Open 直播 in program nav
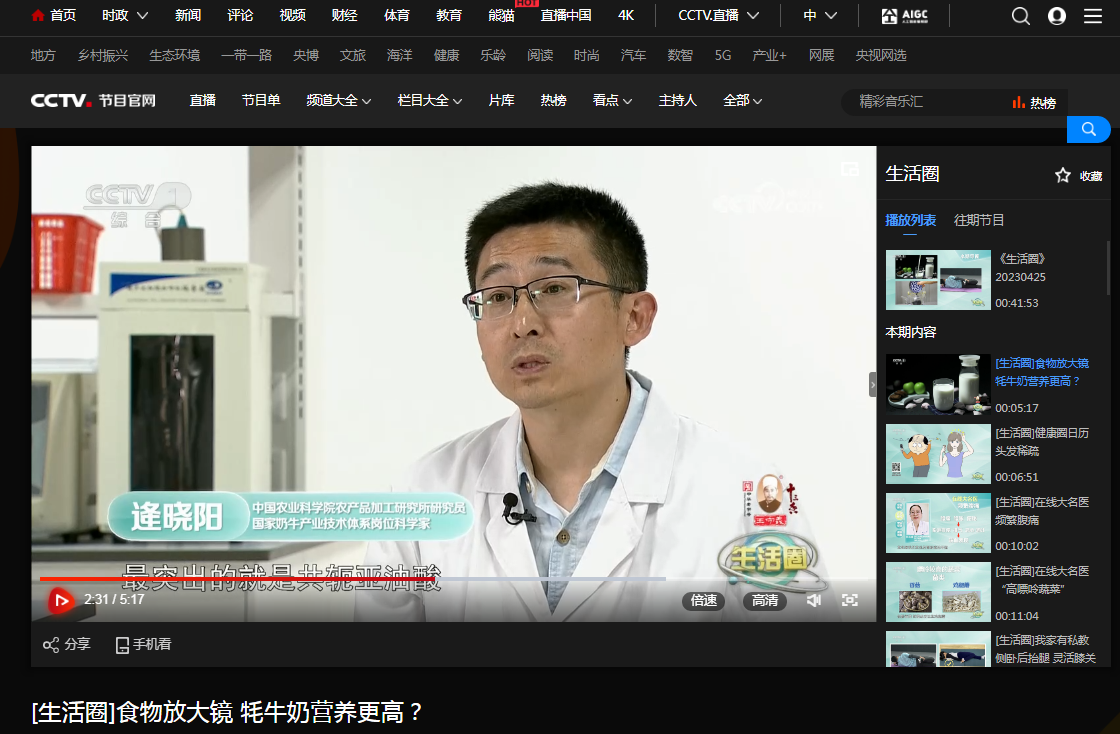The width and height of the screenshot is (1120, 734). coord(203,101)
